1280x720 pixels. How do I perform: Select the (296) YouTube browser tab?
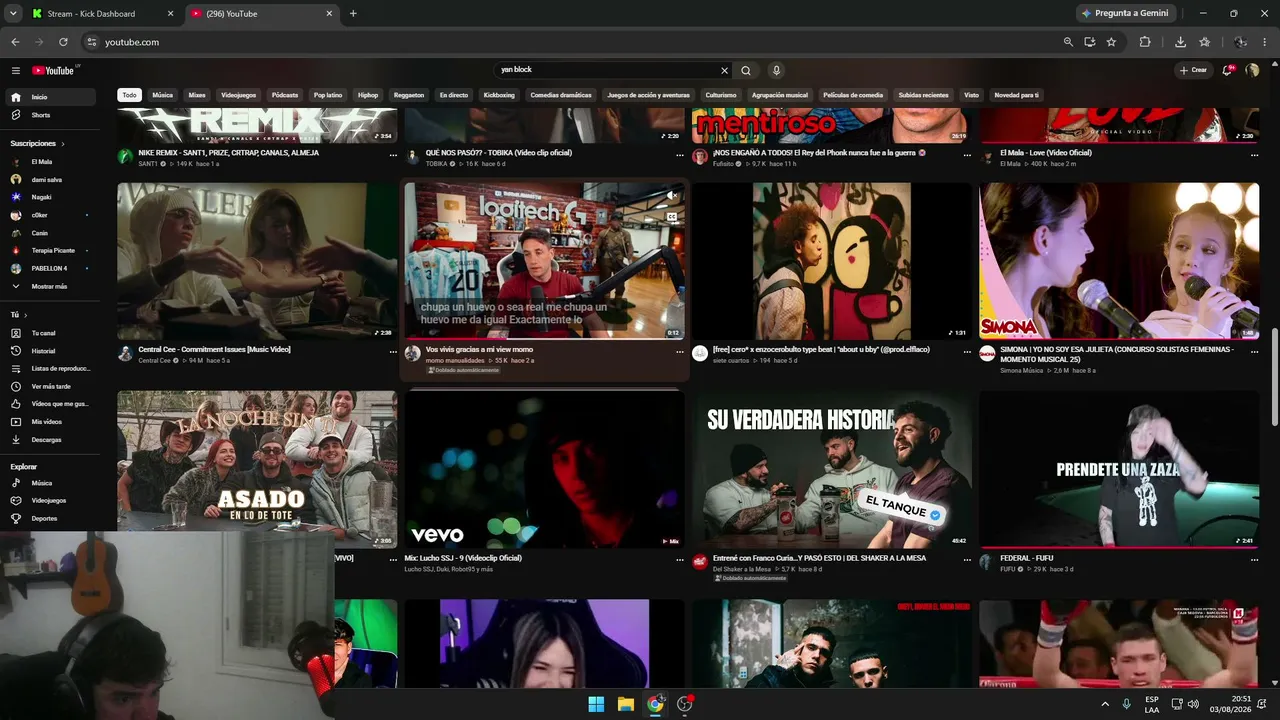tap(262, 14)
